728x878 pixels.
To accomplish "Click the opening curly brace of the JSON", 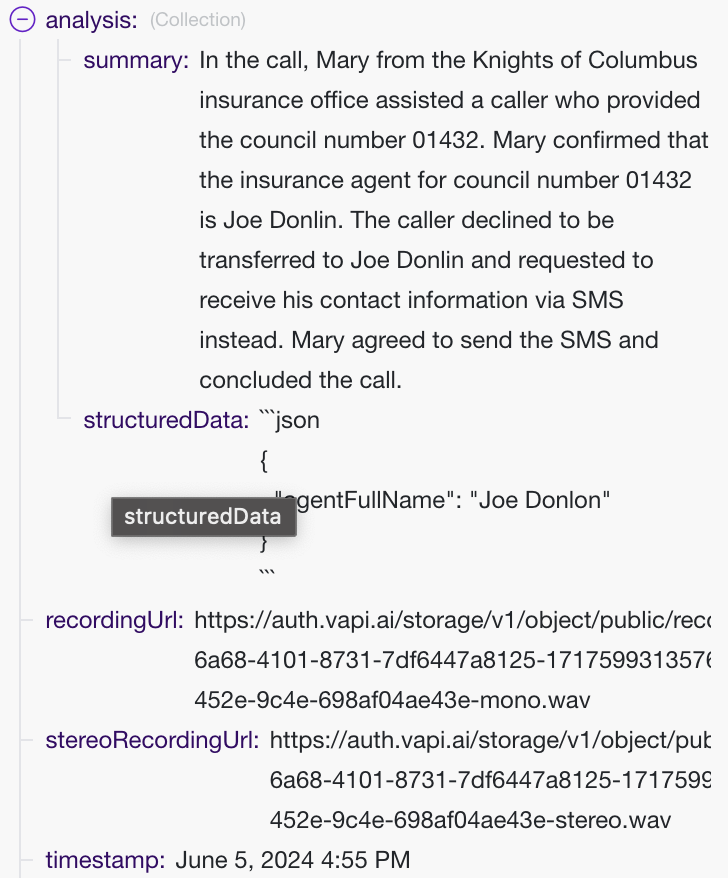I will coord(264,460).
